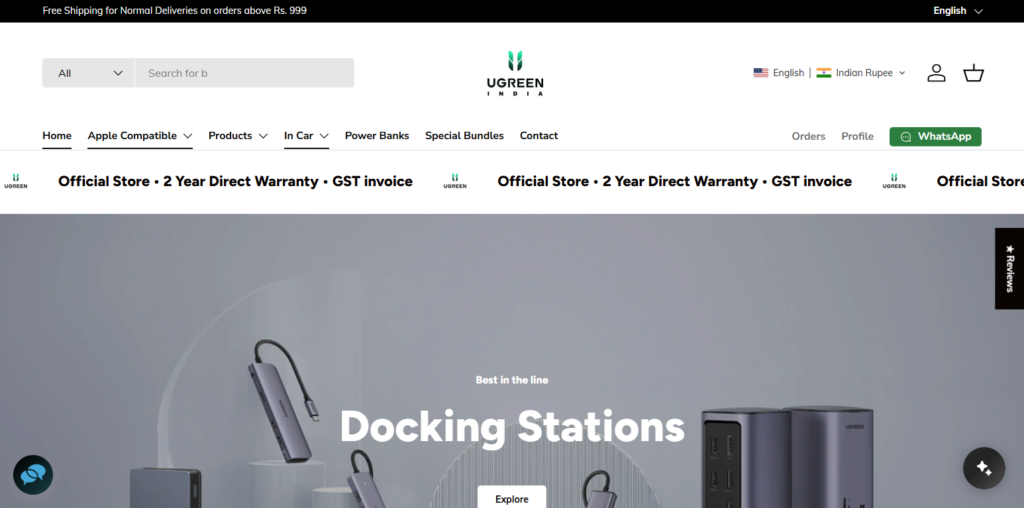Screen dimensions: 1024x508
Task: Open the user account icon
Action: 936,72
